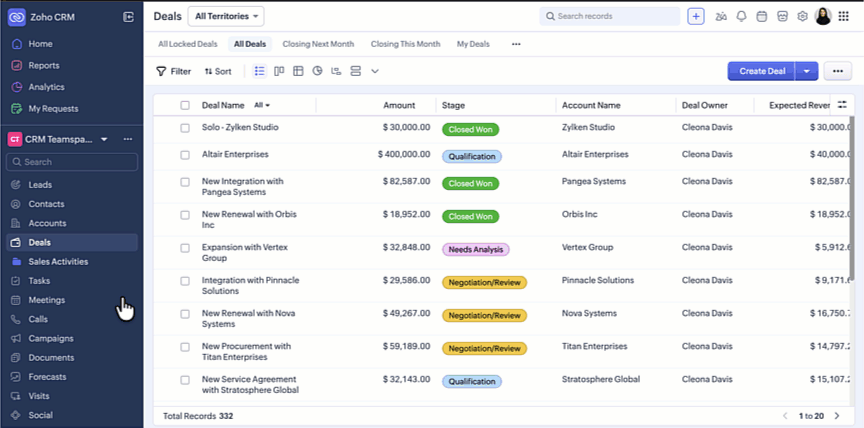Focus the Search records field
This screenshot has width=864, height=428.
[610, 17]
